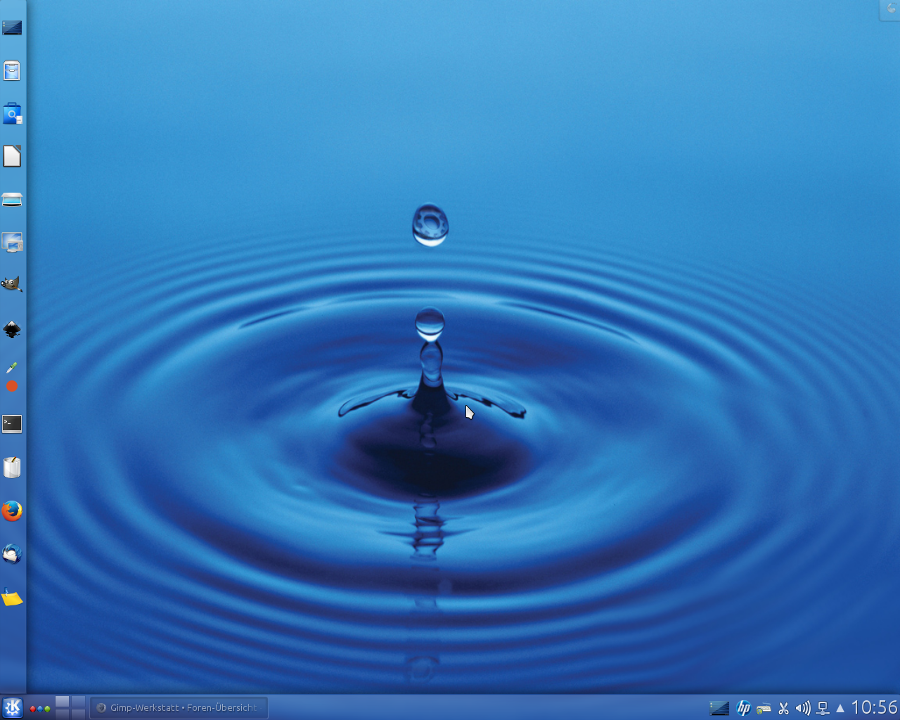
Task: Click the 10:56 digital clock
Action: tap(874, 707)
